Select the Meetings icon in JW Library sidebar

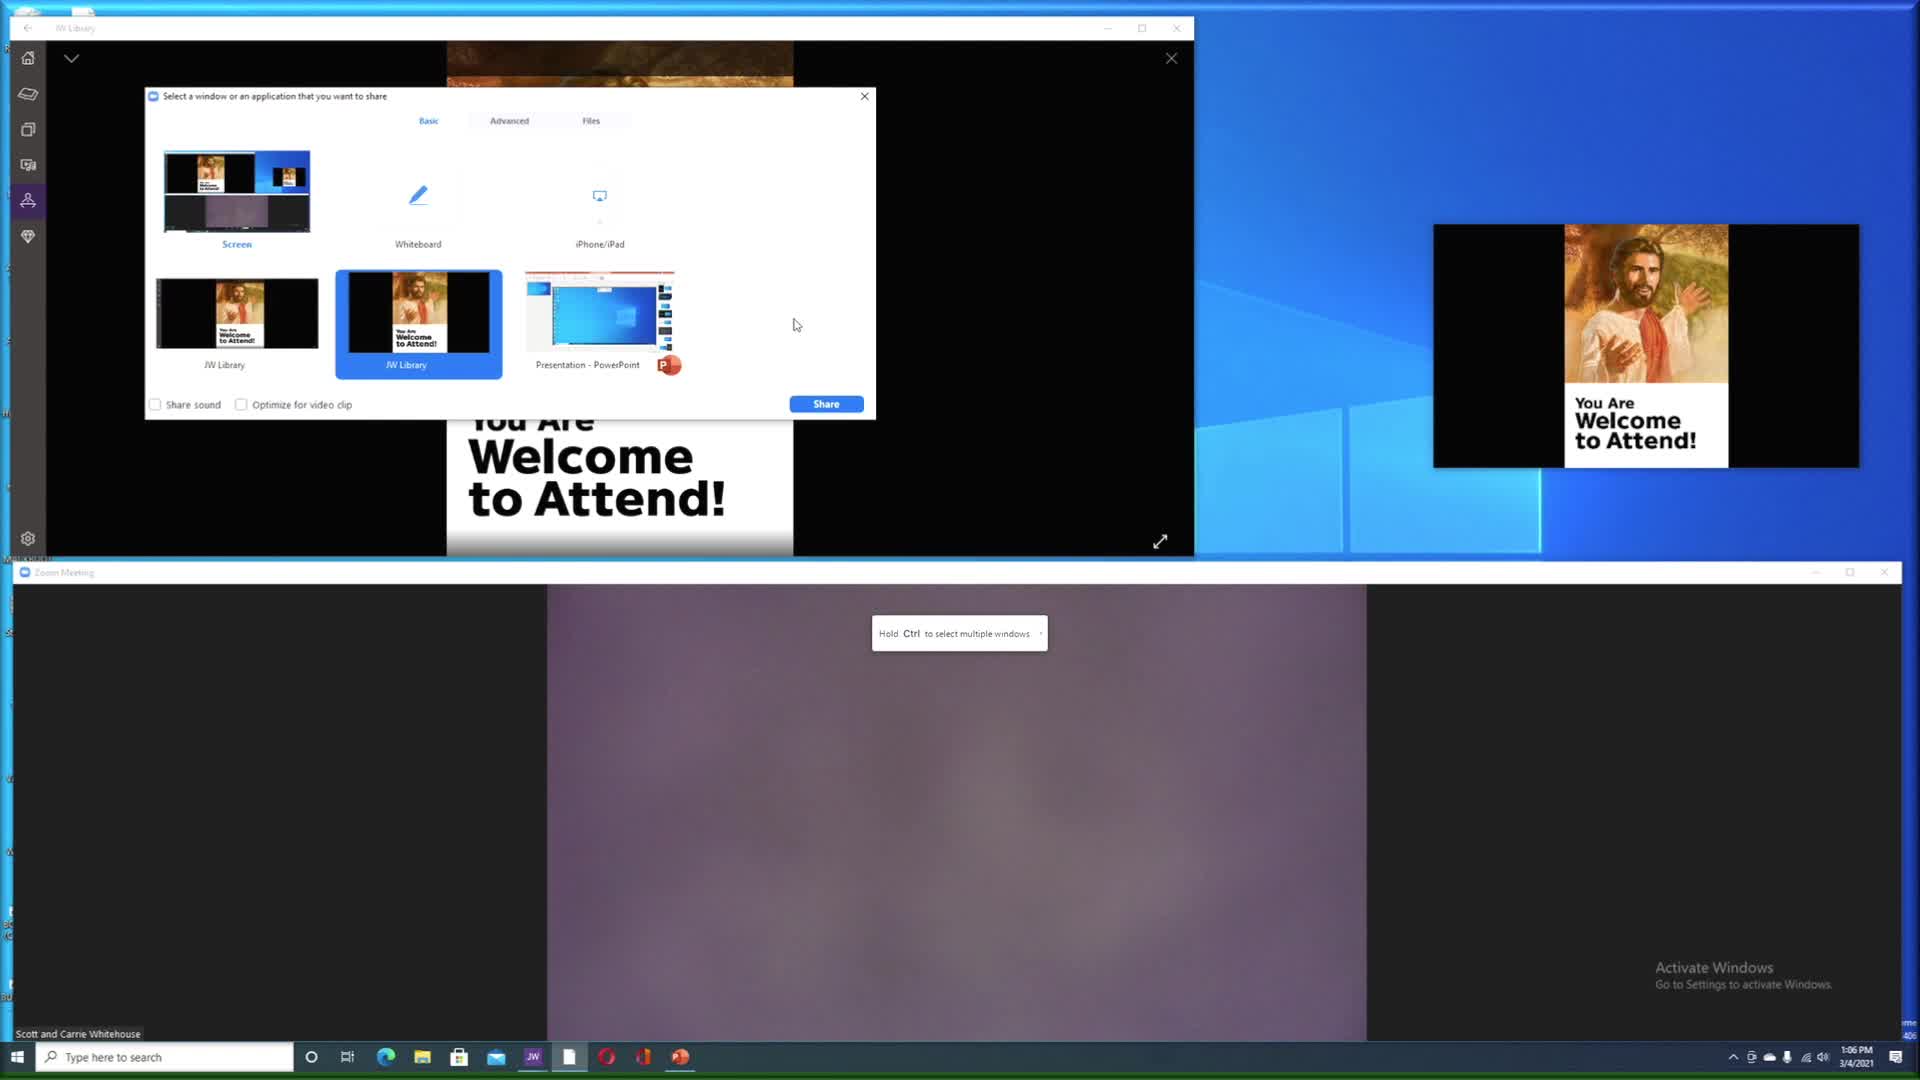pyautogui.click(x=27, y=200)
